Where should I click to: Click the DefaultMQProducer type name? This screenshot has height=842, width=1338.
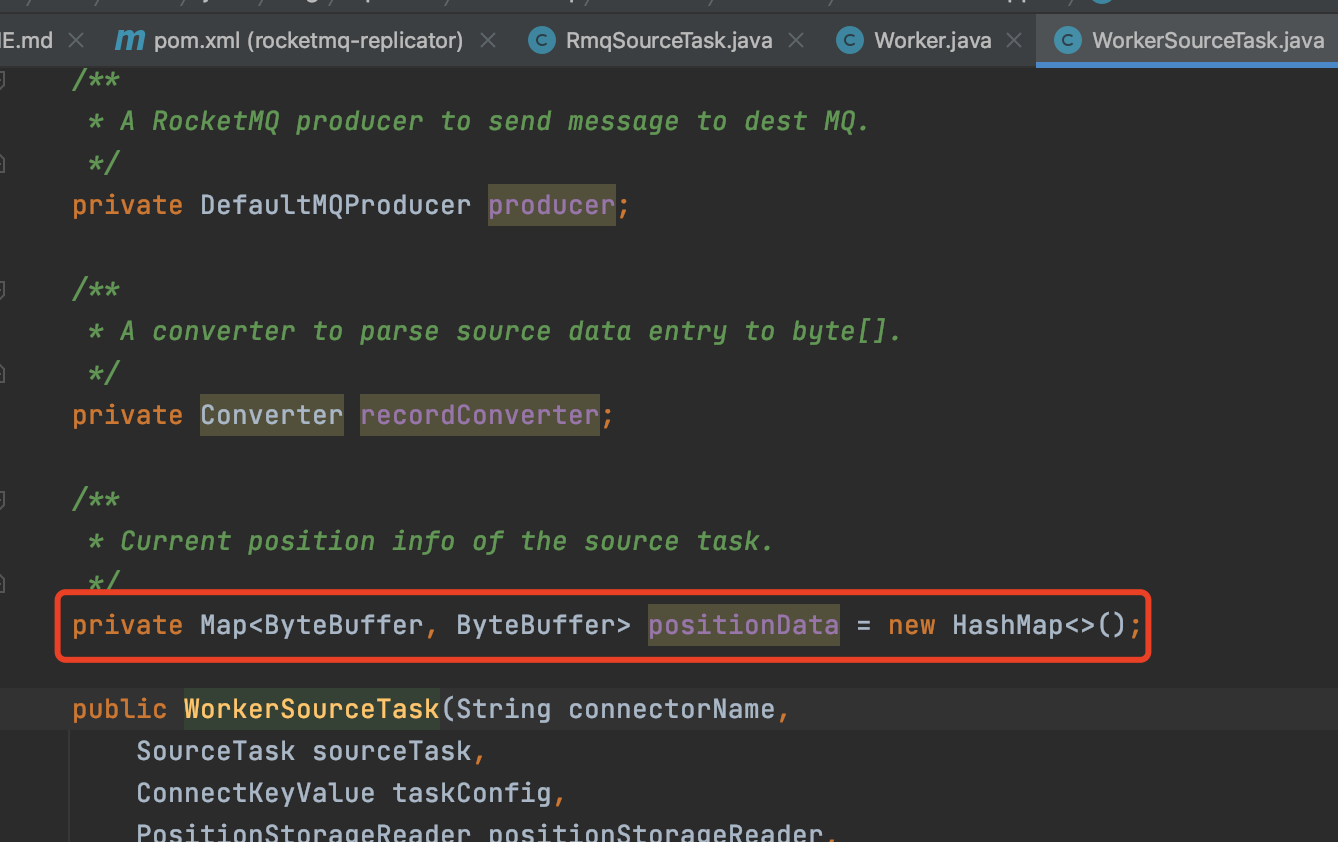335,205
